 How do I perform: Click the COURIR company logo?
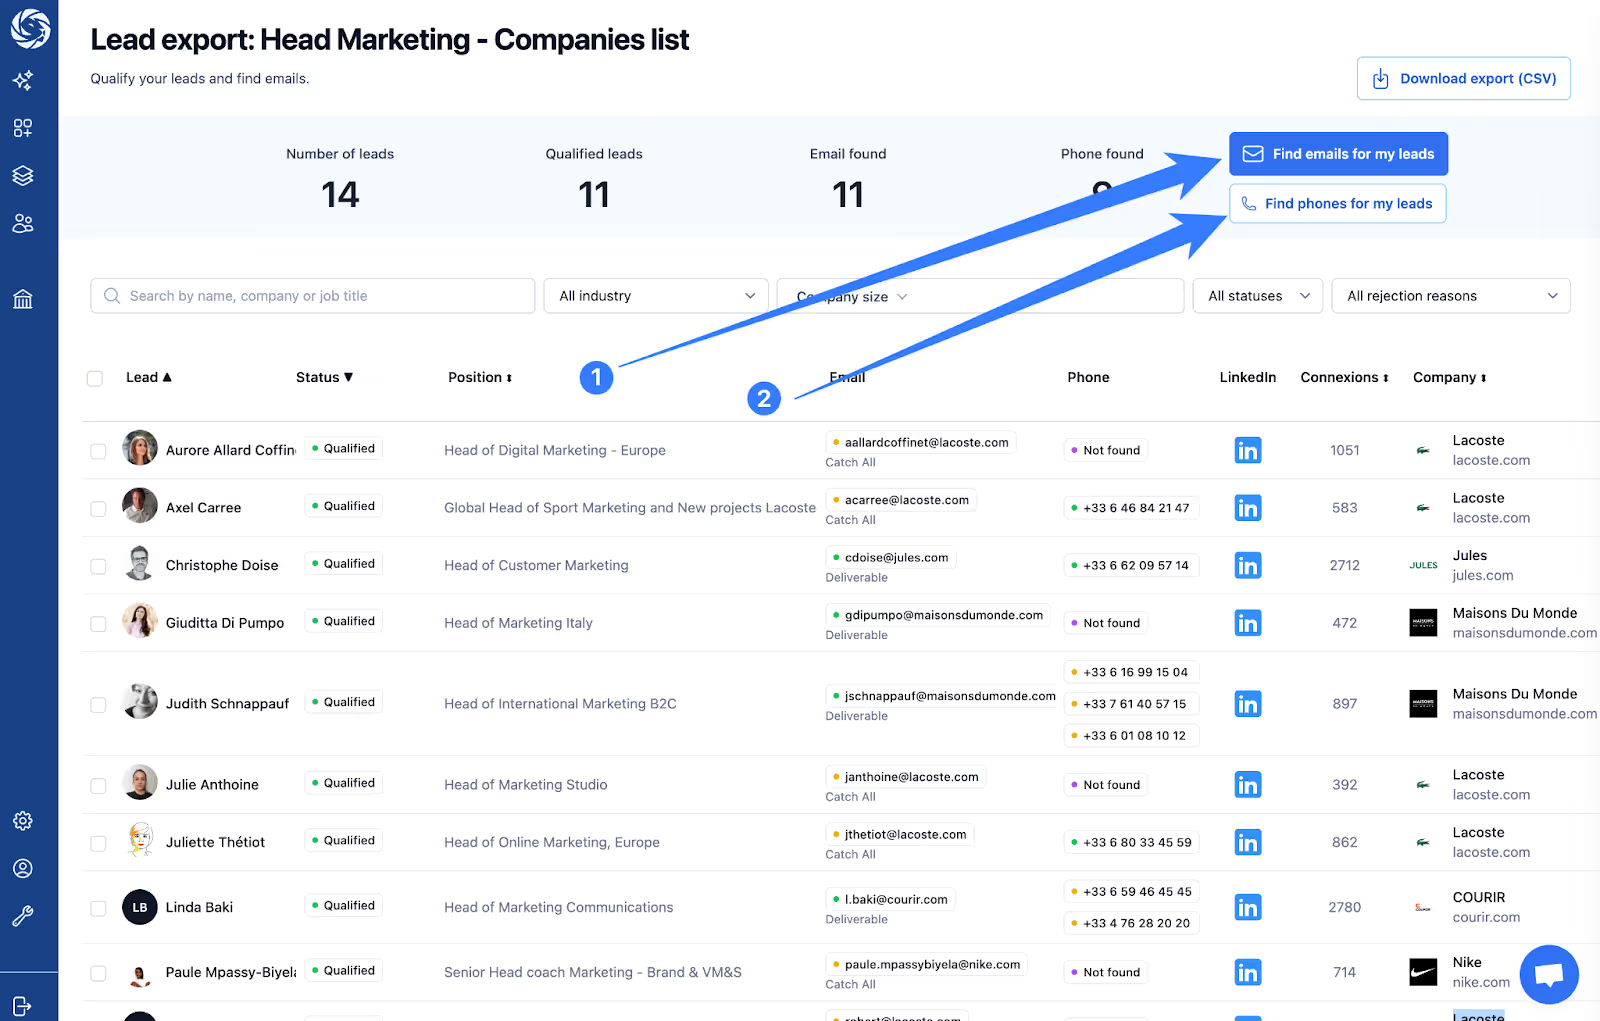pyautogui.click(x=1423, y=908)
